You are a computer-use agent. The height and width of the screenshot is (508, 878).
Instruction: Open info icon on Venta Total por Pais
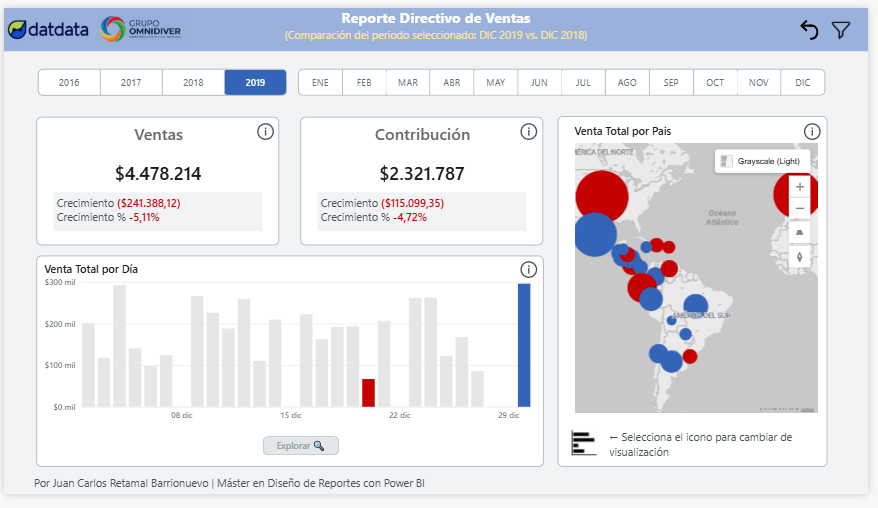click(812, 132)
